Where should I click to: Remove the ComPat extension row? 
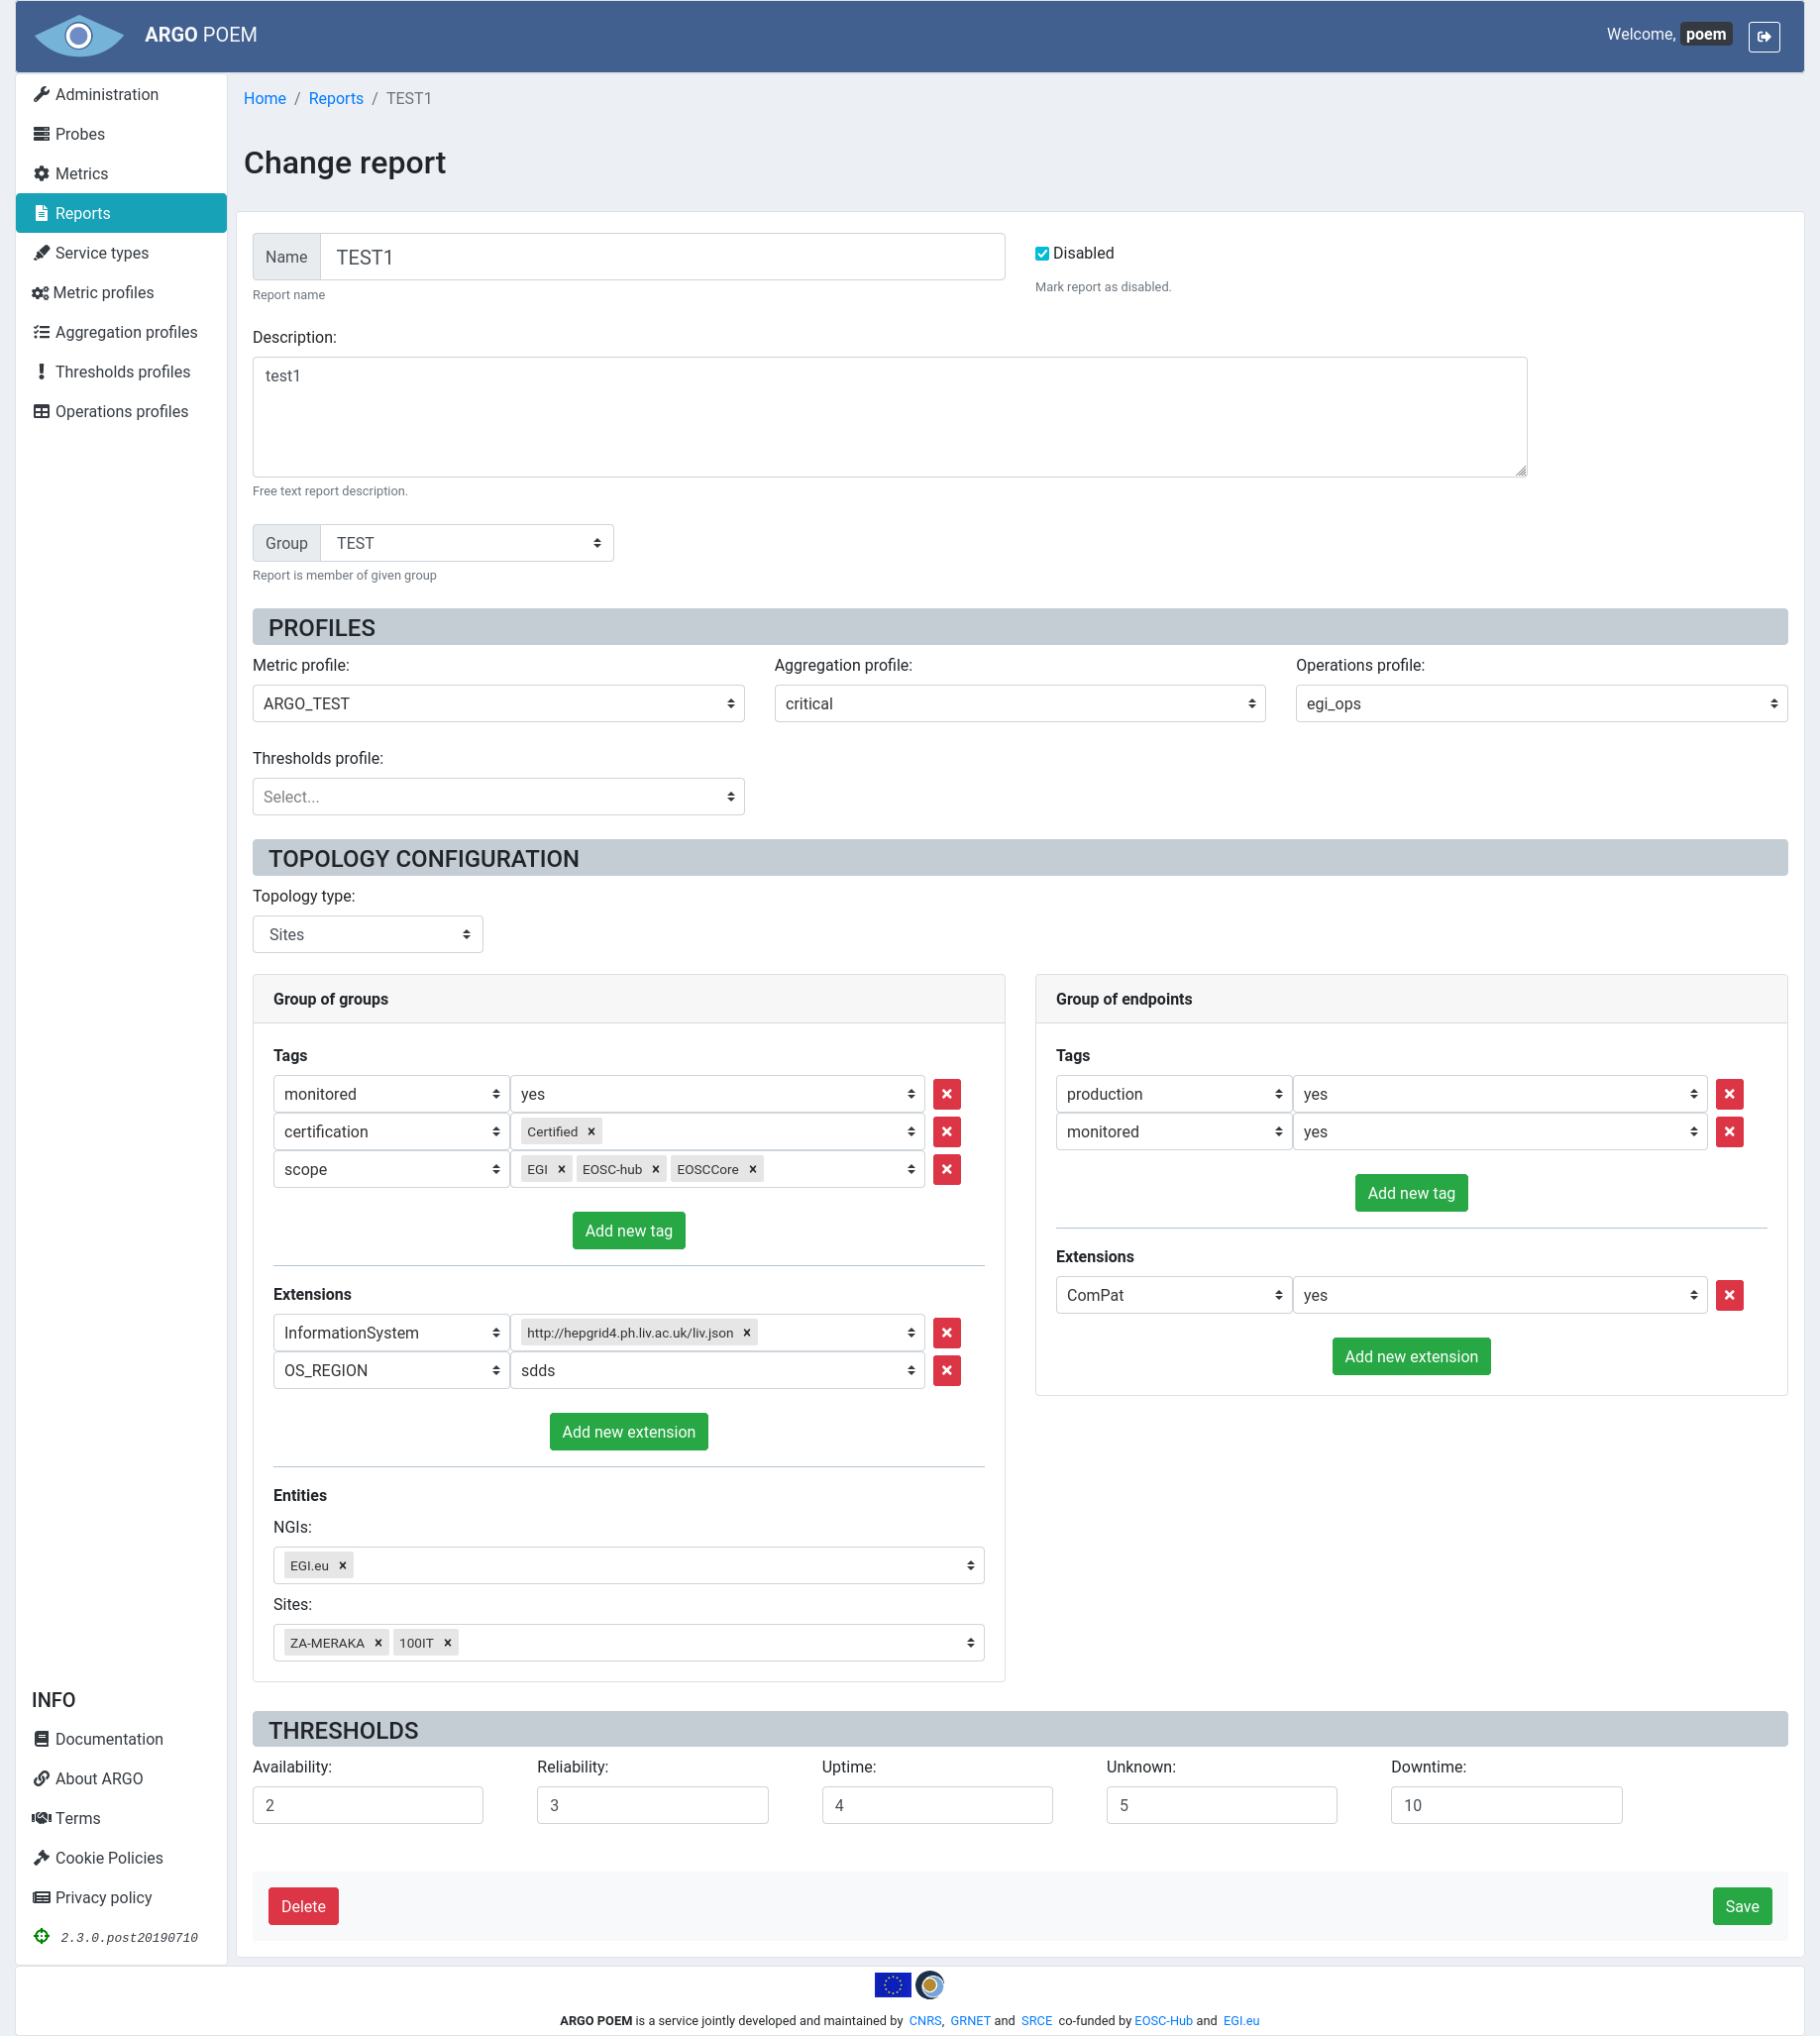pos(1730,1296)
